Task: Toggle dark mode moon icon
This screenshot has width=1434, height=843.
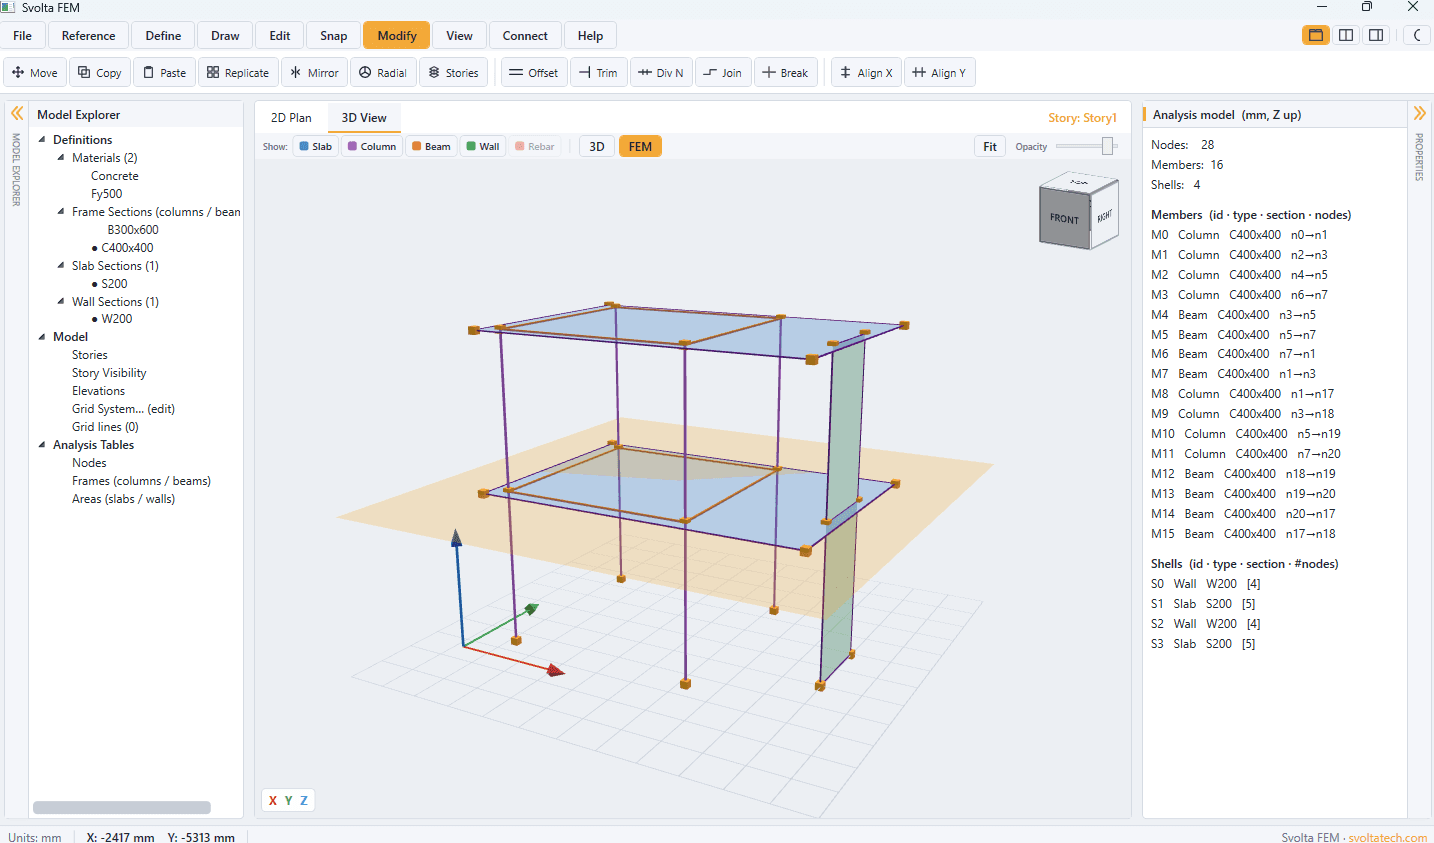Action: click(1417, 35)
